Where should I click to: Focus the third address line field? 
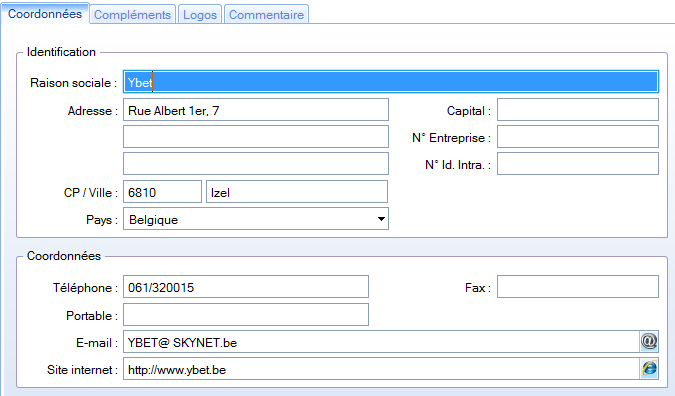(256, 164)
